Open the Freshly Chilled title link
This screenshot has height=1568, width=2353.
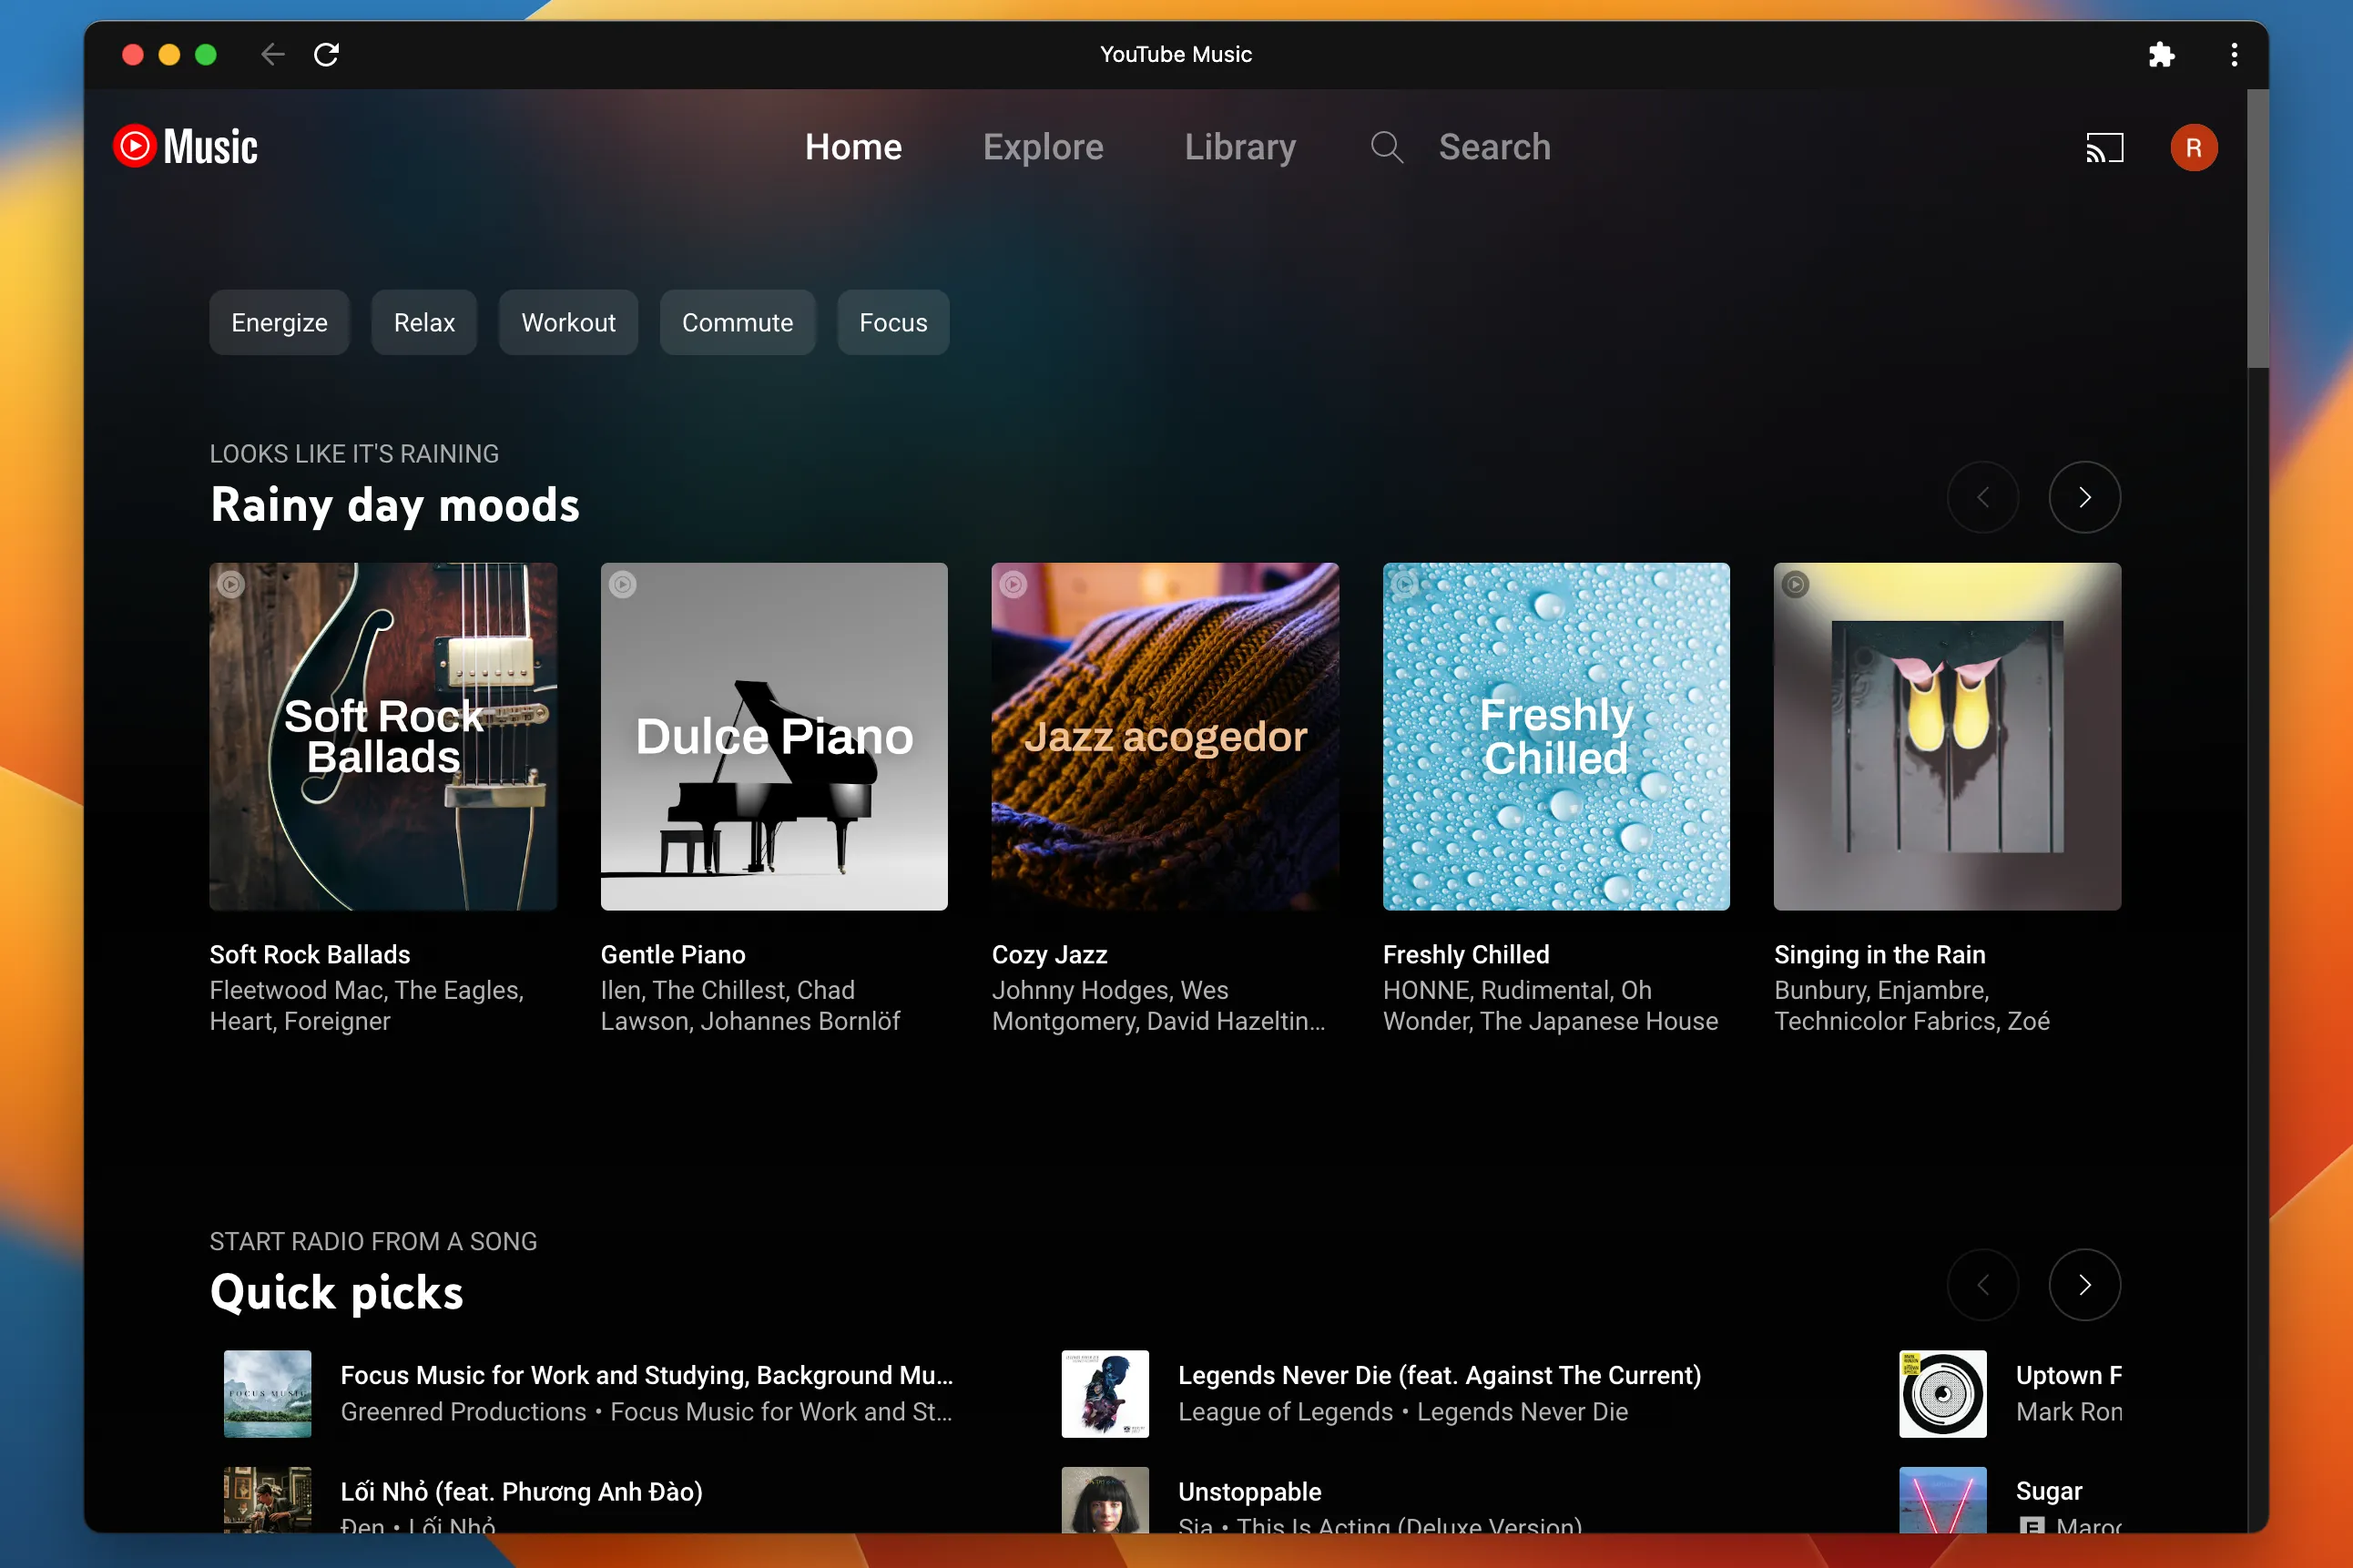(1466, 954)
